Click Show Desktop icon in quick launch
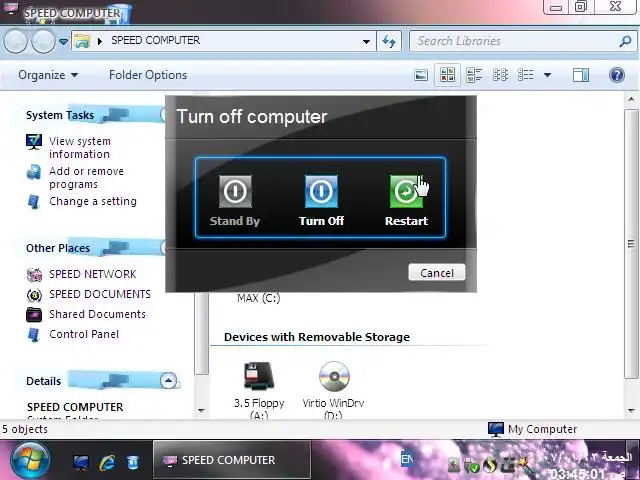 (x=81, y=462)
